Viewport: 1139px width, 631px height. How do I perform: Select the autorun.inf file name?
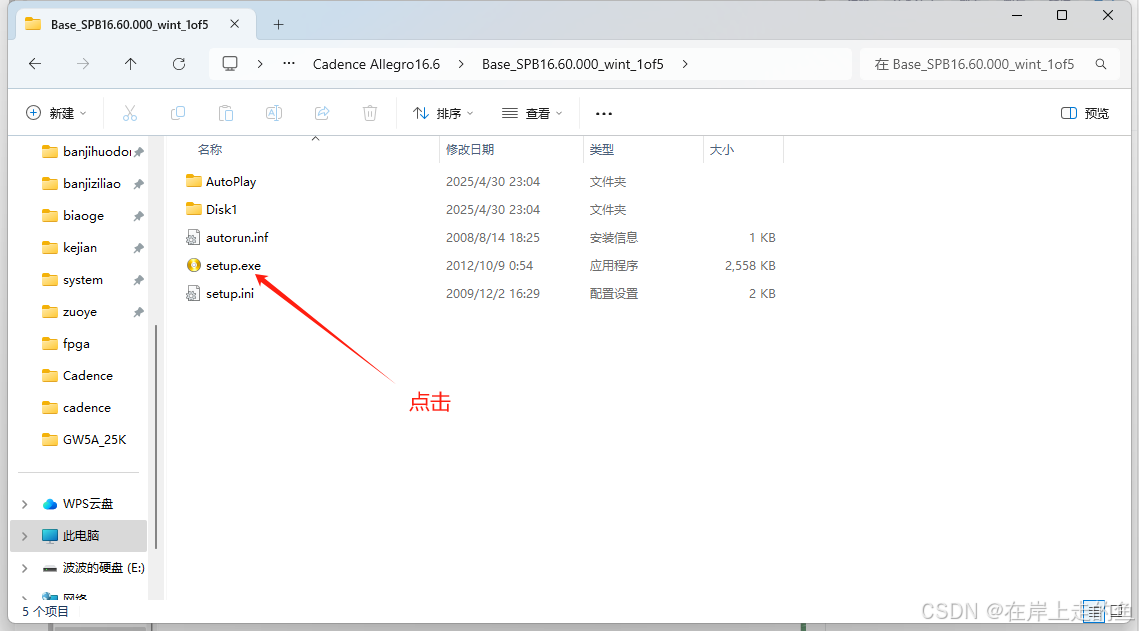point(237,237)
